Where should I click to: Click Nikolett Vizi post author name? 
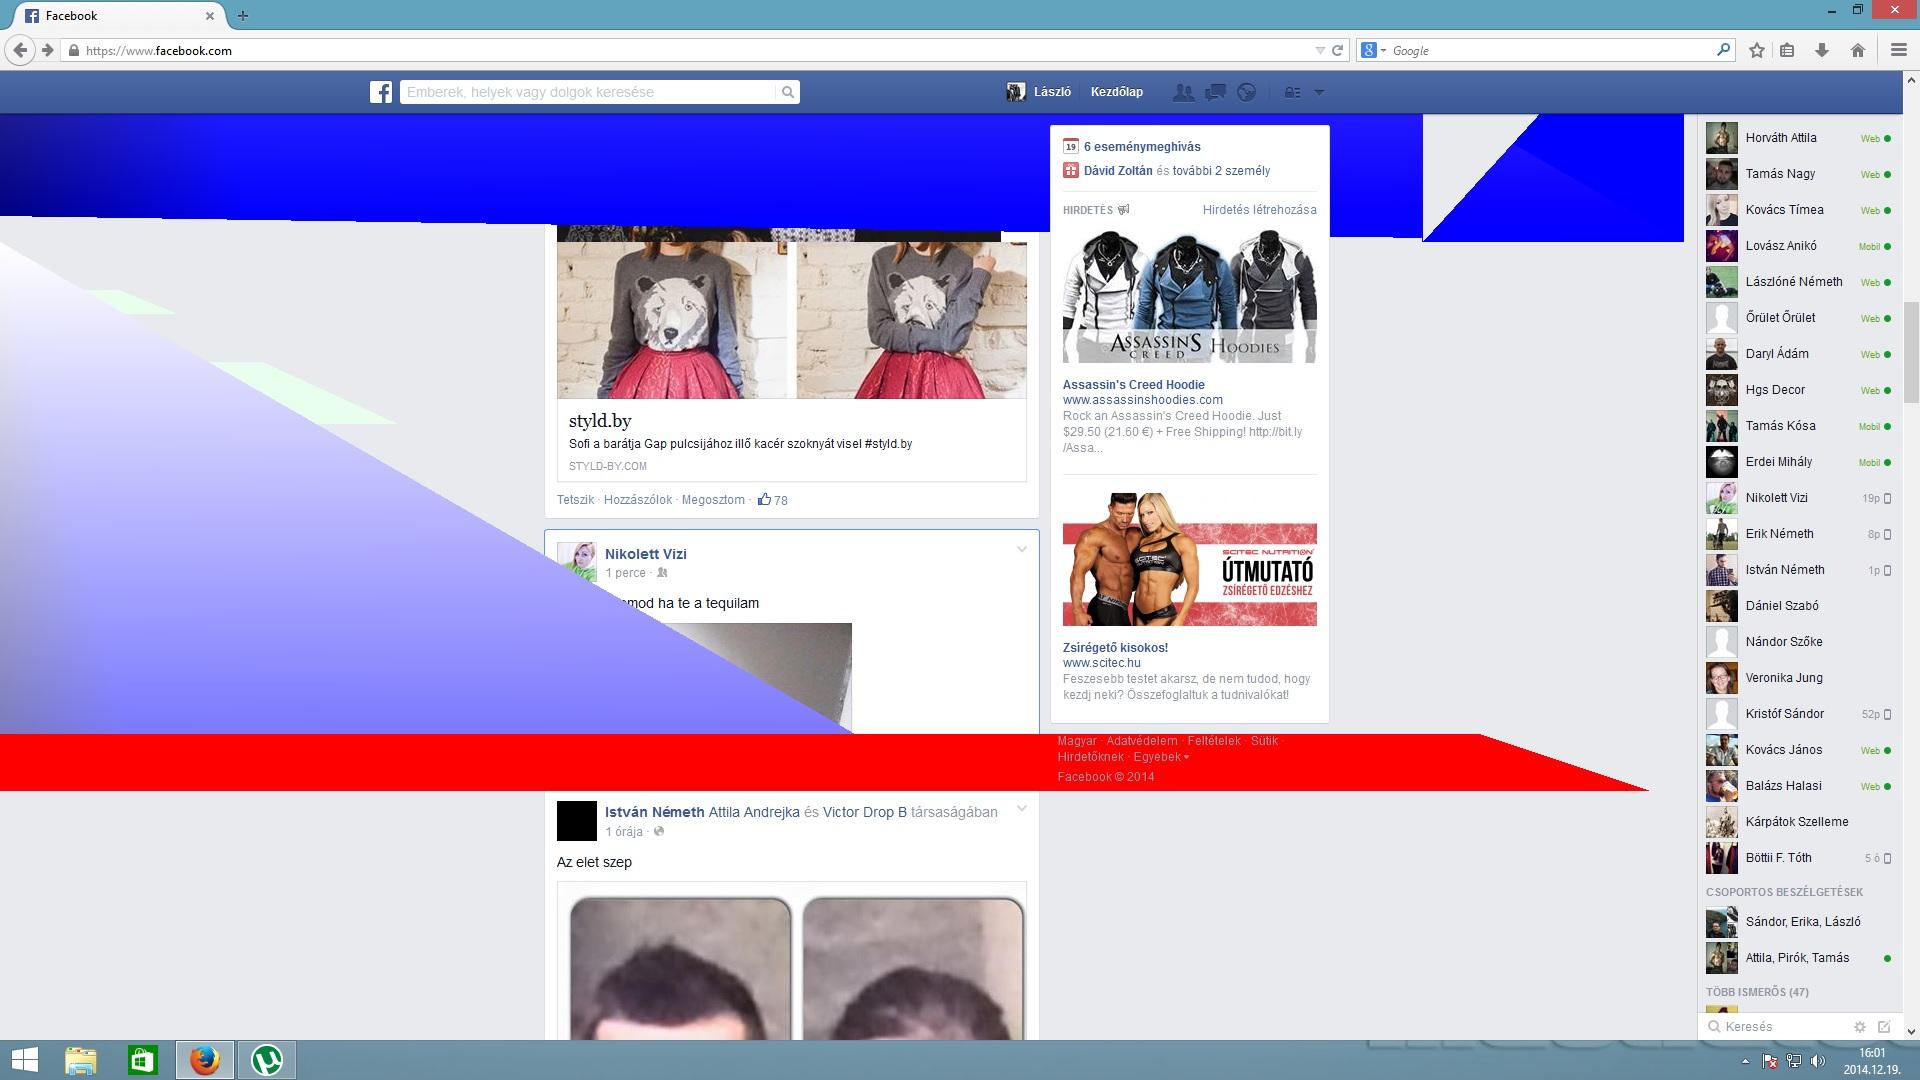pyautogui.click(x=645, y=554)
